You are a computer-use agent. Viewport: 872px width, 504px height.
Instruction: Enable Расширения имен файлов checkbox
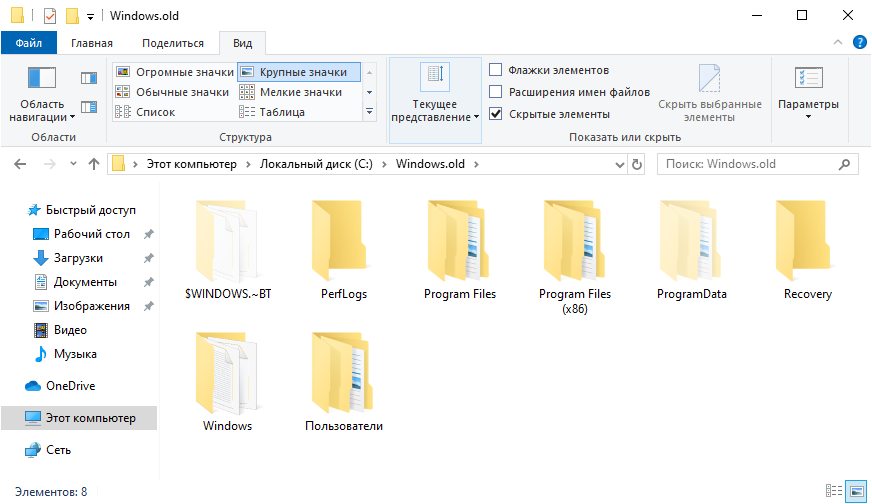click(x=496, y=92)
